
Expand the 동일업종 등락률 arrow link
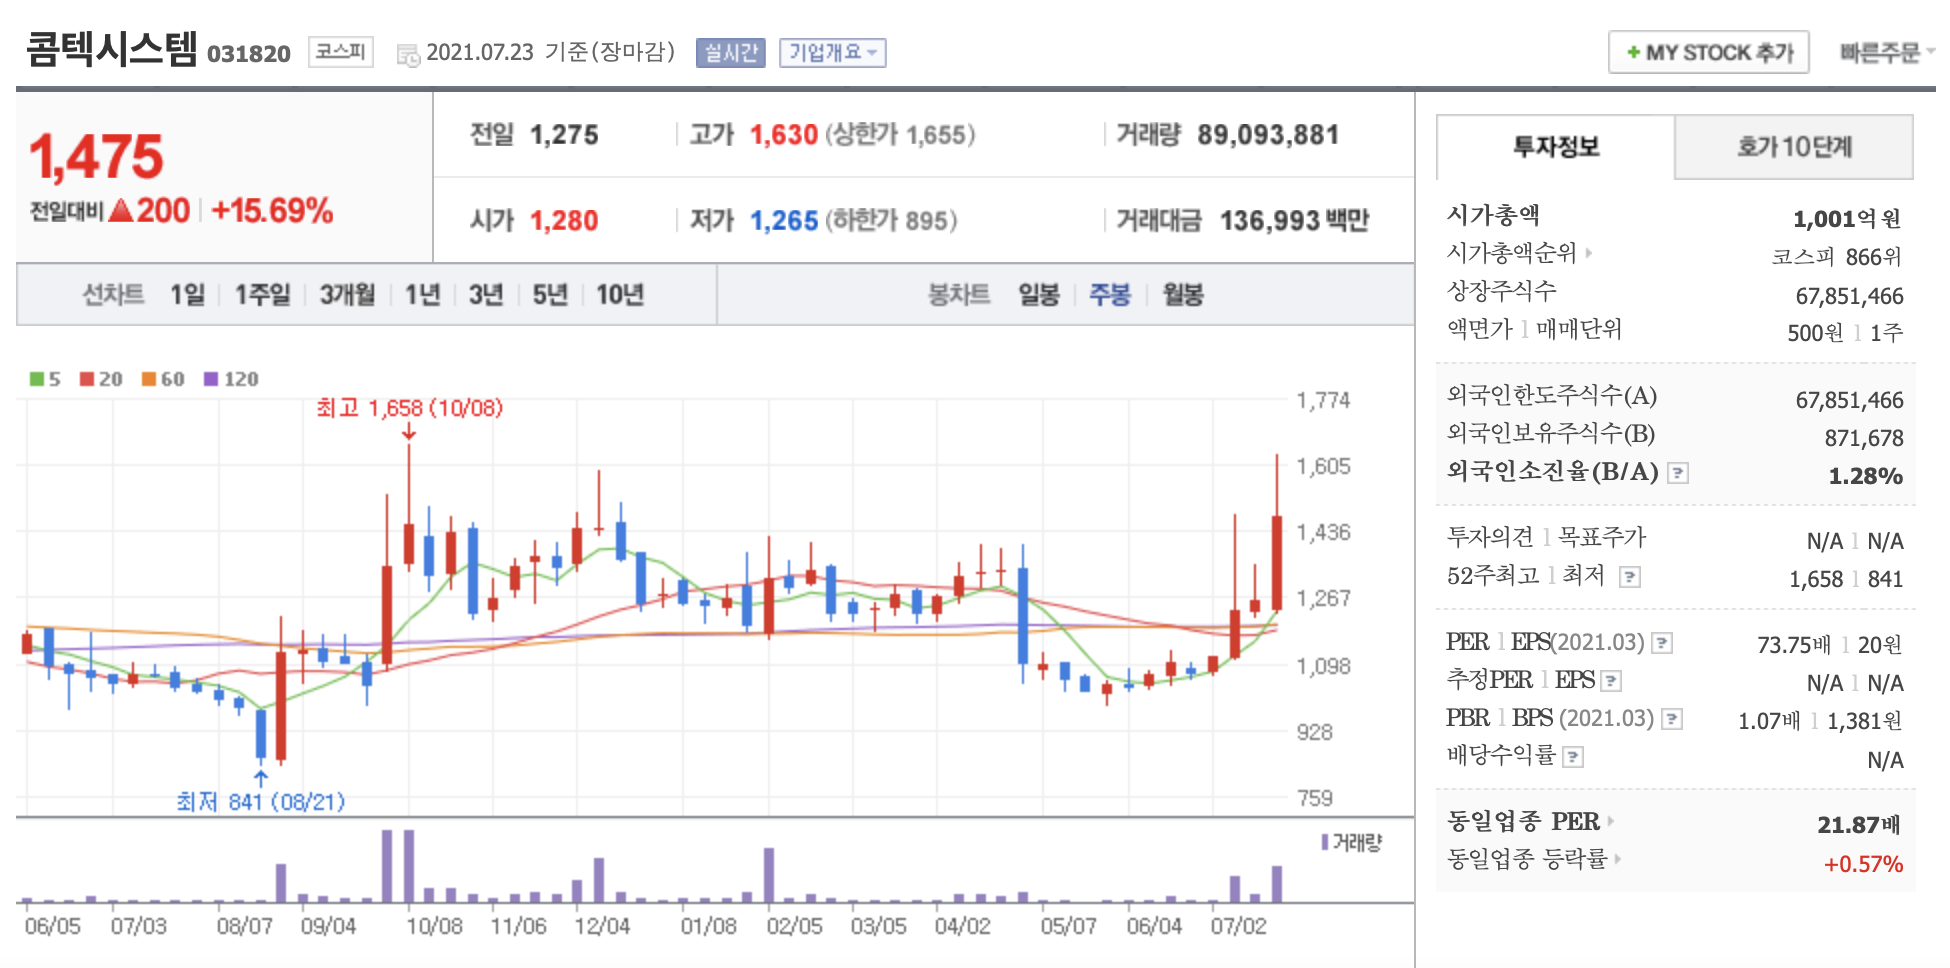coord(1617,858)
